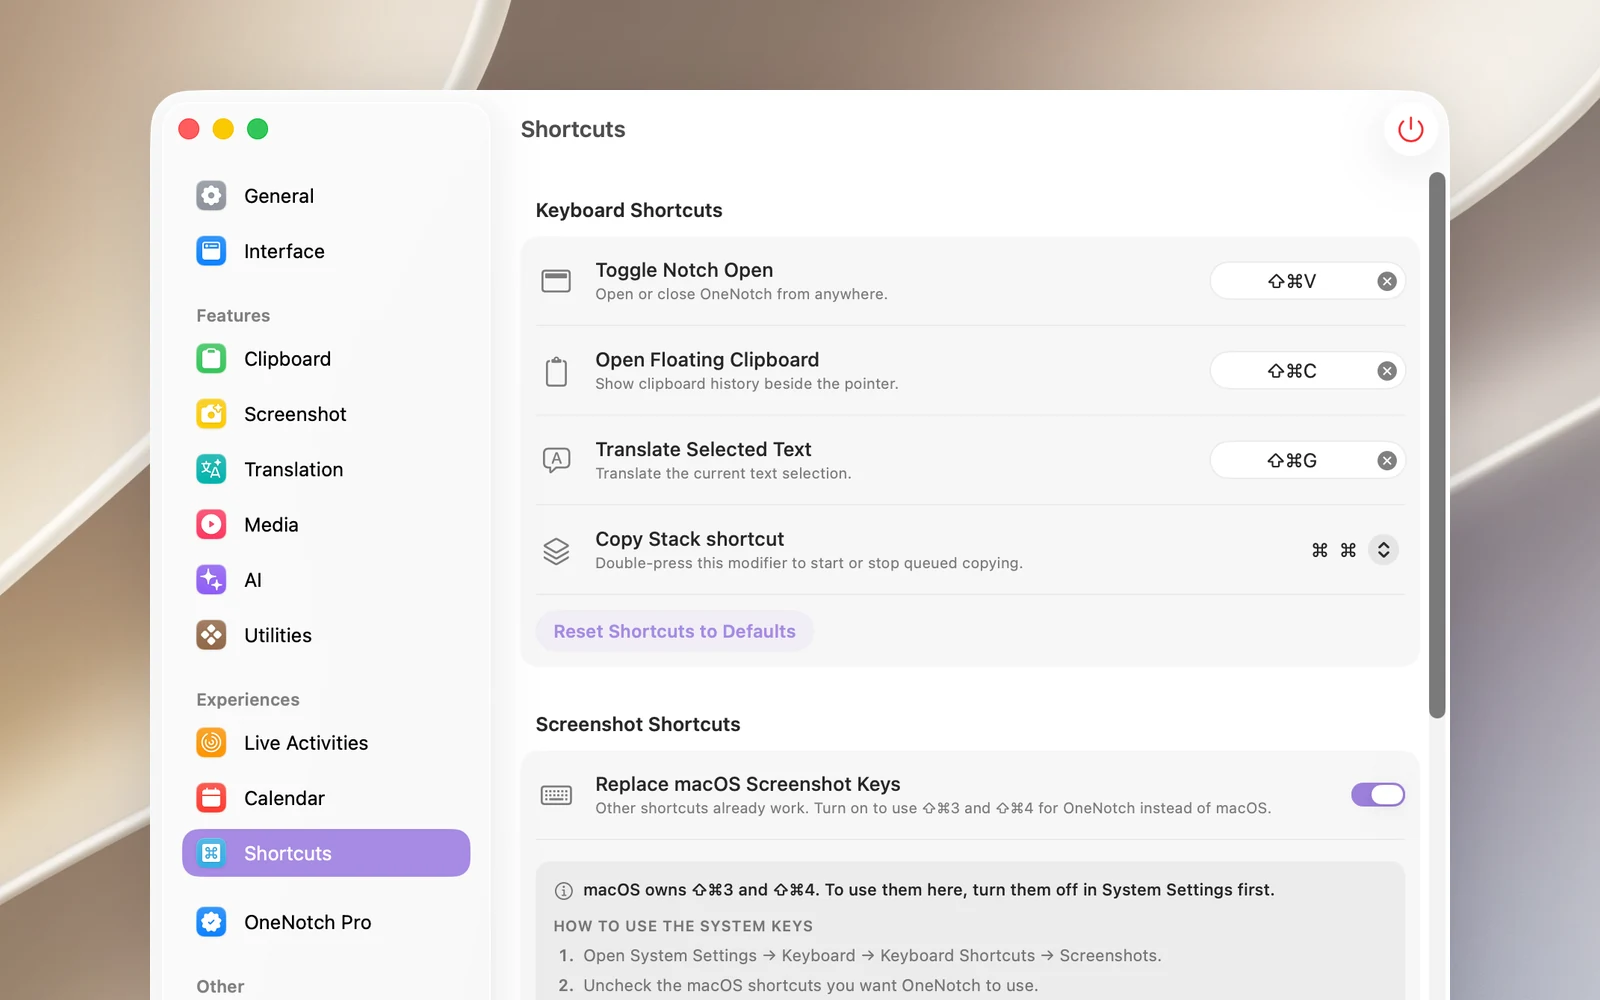The height and width of the screenshot is (1000, 1600).
Task: Open the Translation icon in sidebar
Action: (211, 469)
